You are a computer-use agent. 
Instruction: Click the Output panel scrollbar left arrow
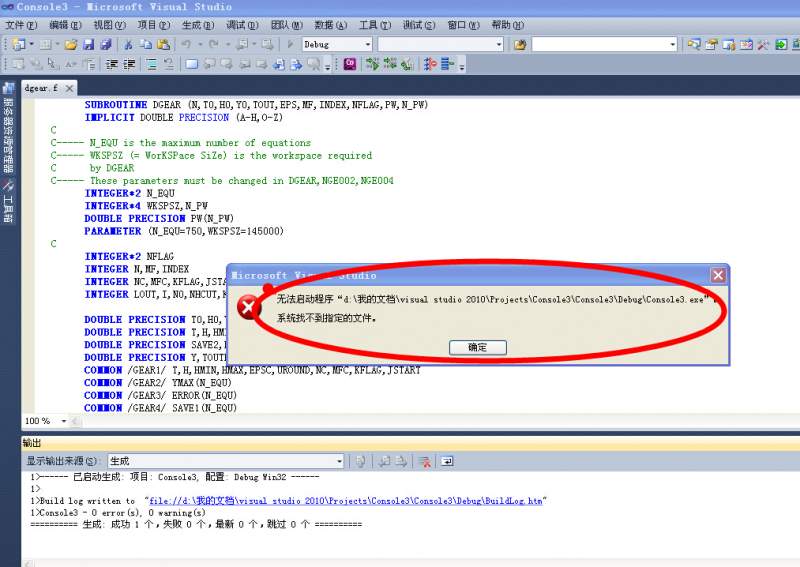click(29, 563)
